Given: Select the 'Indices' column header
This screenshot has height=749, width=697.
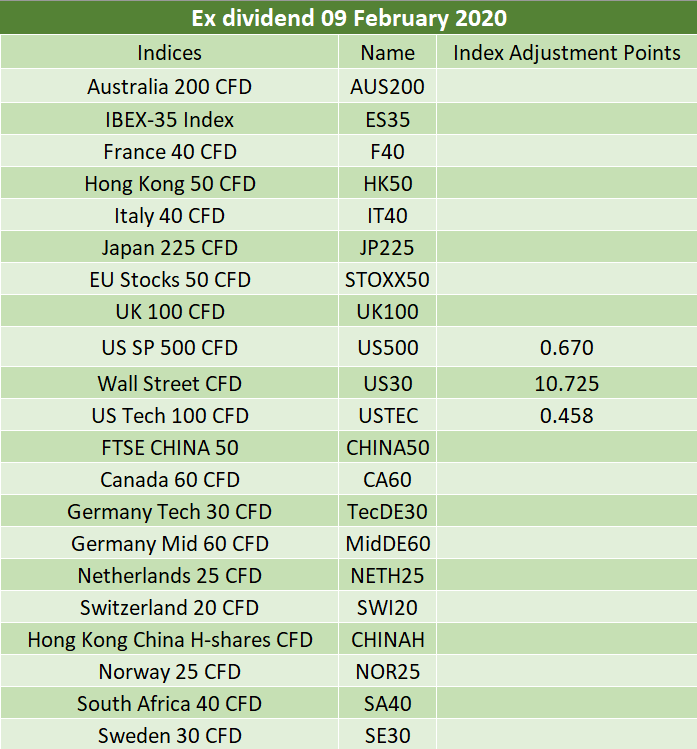Looking at the screenshot, I should click(x=170, y=53).
